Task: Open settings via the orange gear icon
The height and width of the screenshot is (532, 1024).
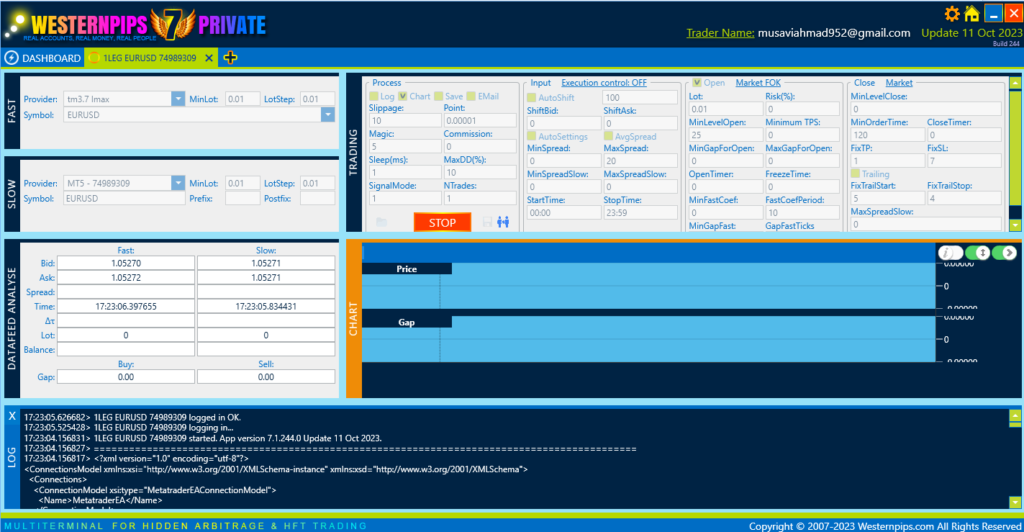Action: point(952,14)
